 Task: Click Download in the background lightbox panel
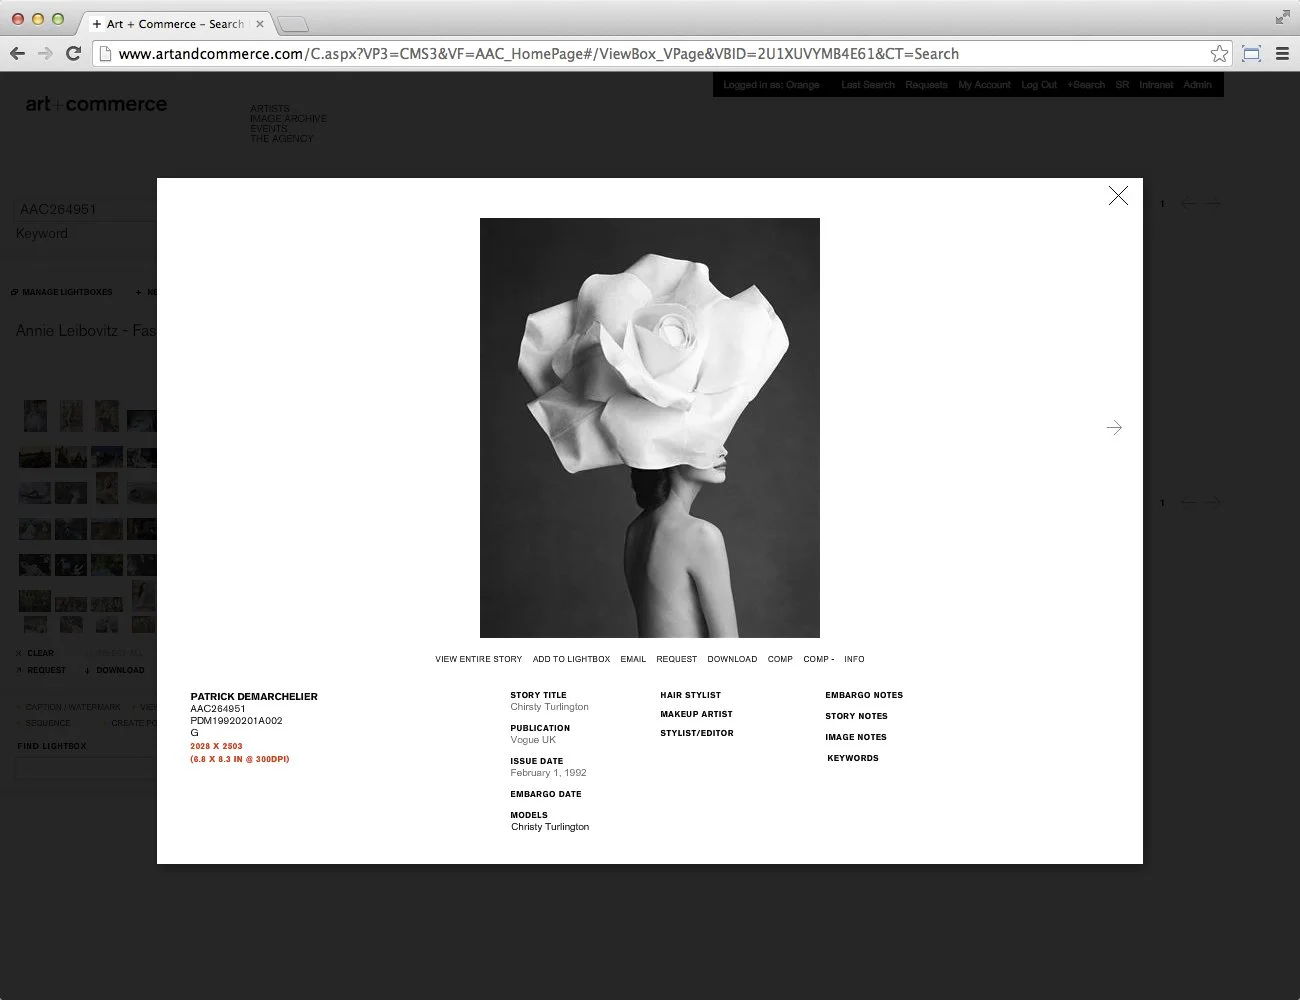(115, 670)
